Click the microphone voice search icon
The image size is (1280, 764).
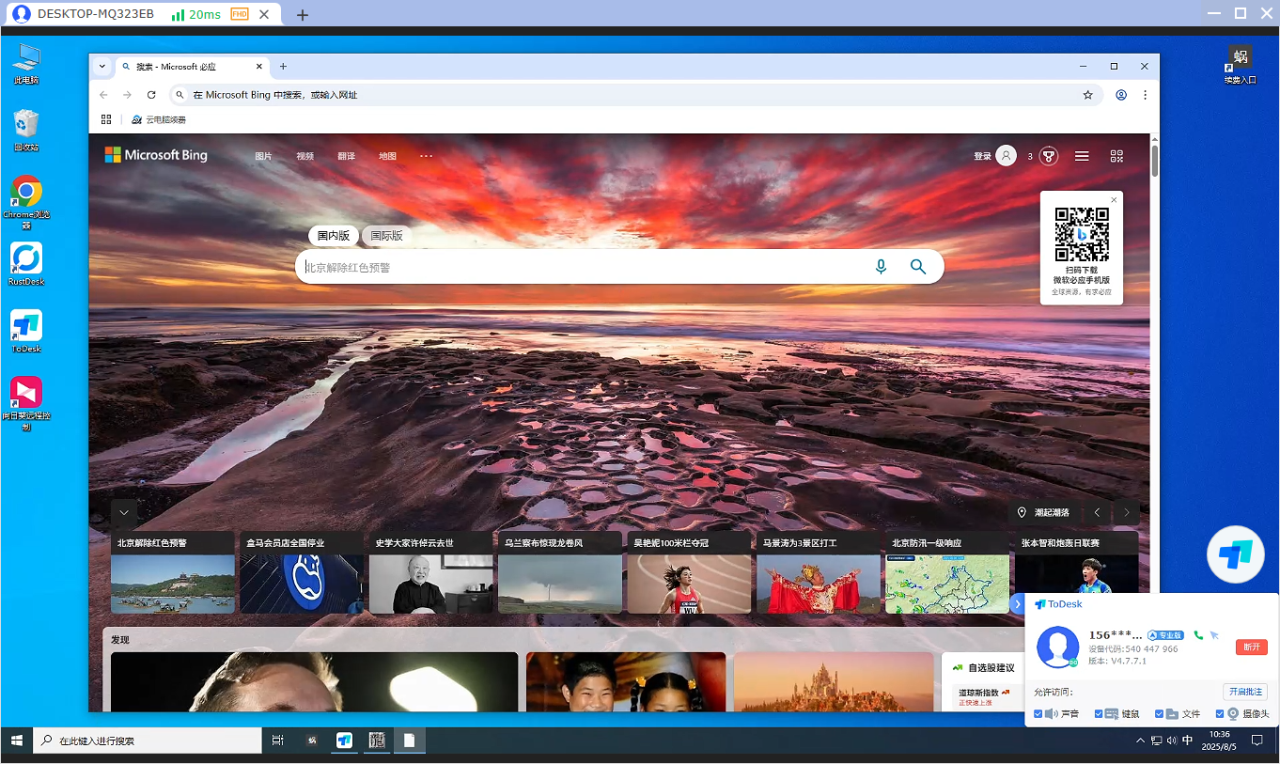(x=881, y=267)
